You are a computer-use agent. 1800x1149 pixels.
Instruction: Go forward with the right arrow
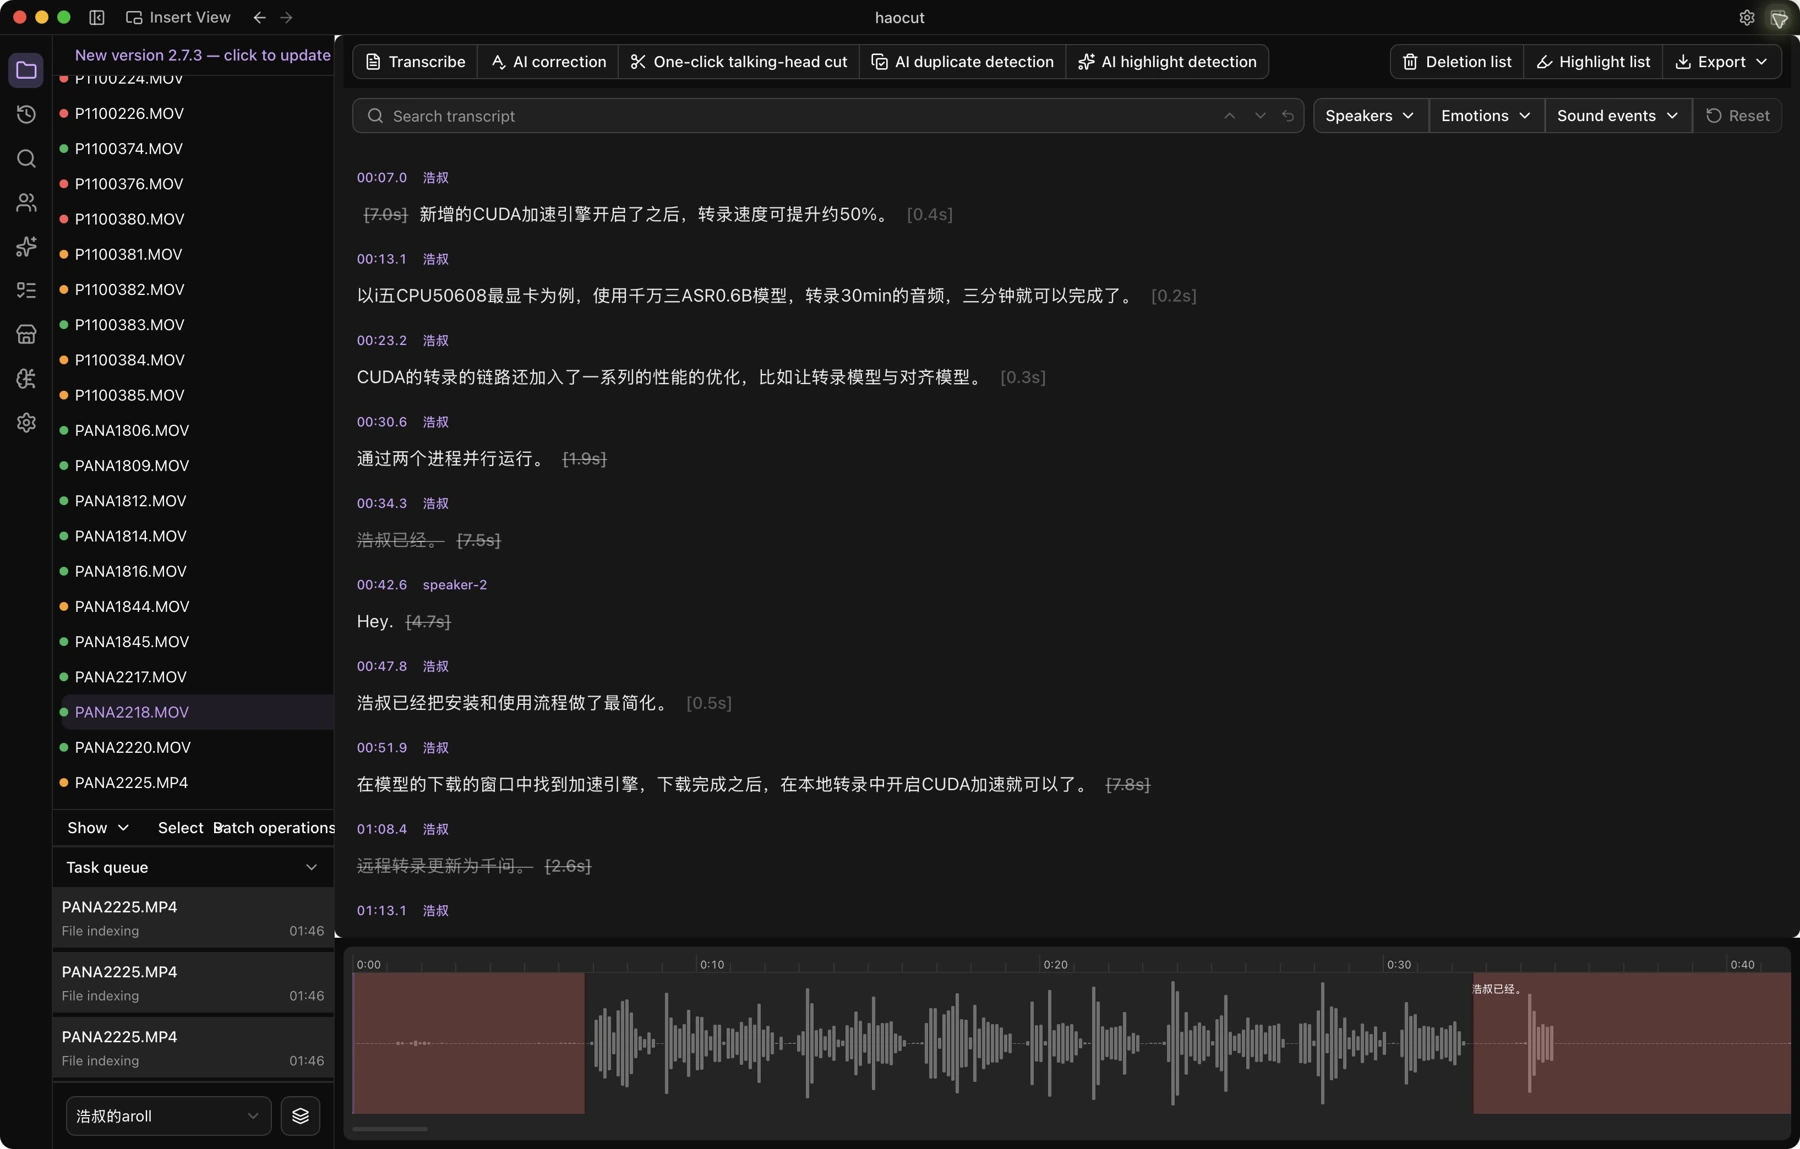point(287,17)
